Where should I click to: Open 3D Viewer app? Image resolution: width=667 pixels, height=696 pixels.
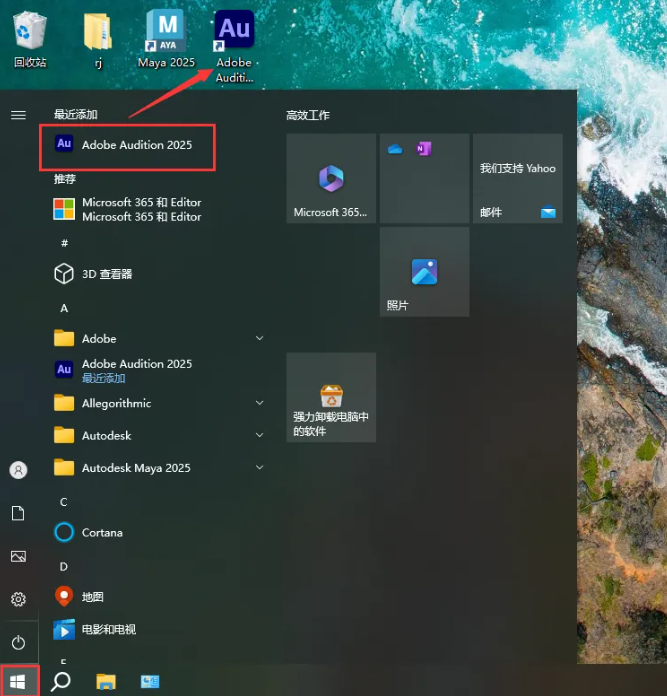(x=94, y=274)
